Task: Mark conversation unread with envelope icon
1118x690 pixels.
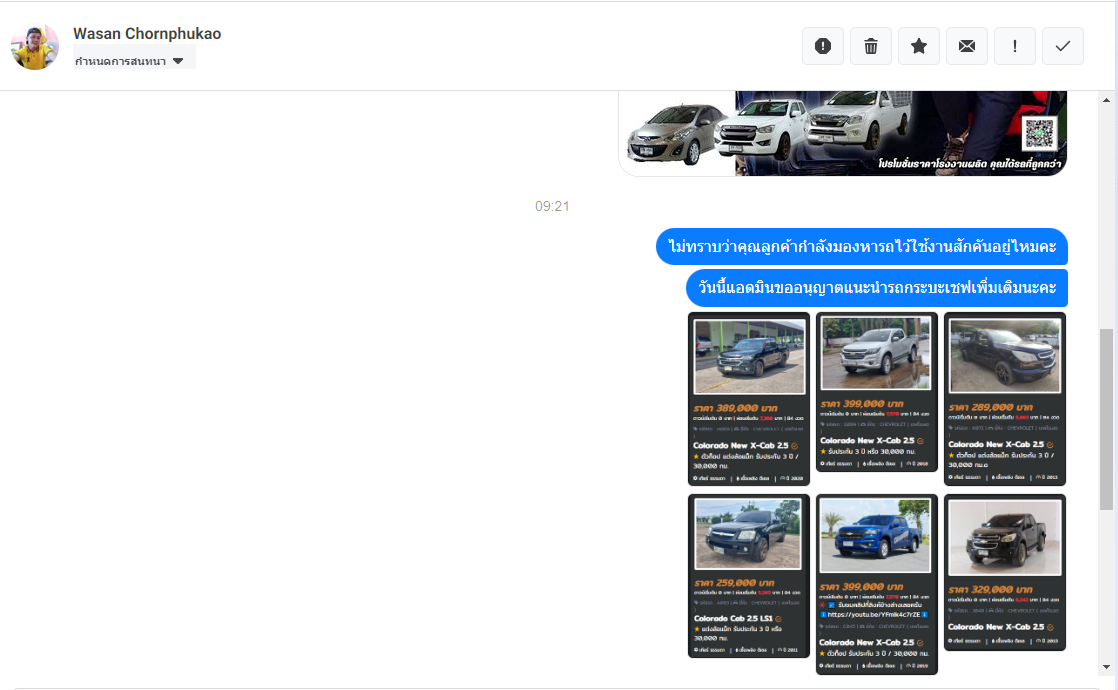Action: pos(967,46)
